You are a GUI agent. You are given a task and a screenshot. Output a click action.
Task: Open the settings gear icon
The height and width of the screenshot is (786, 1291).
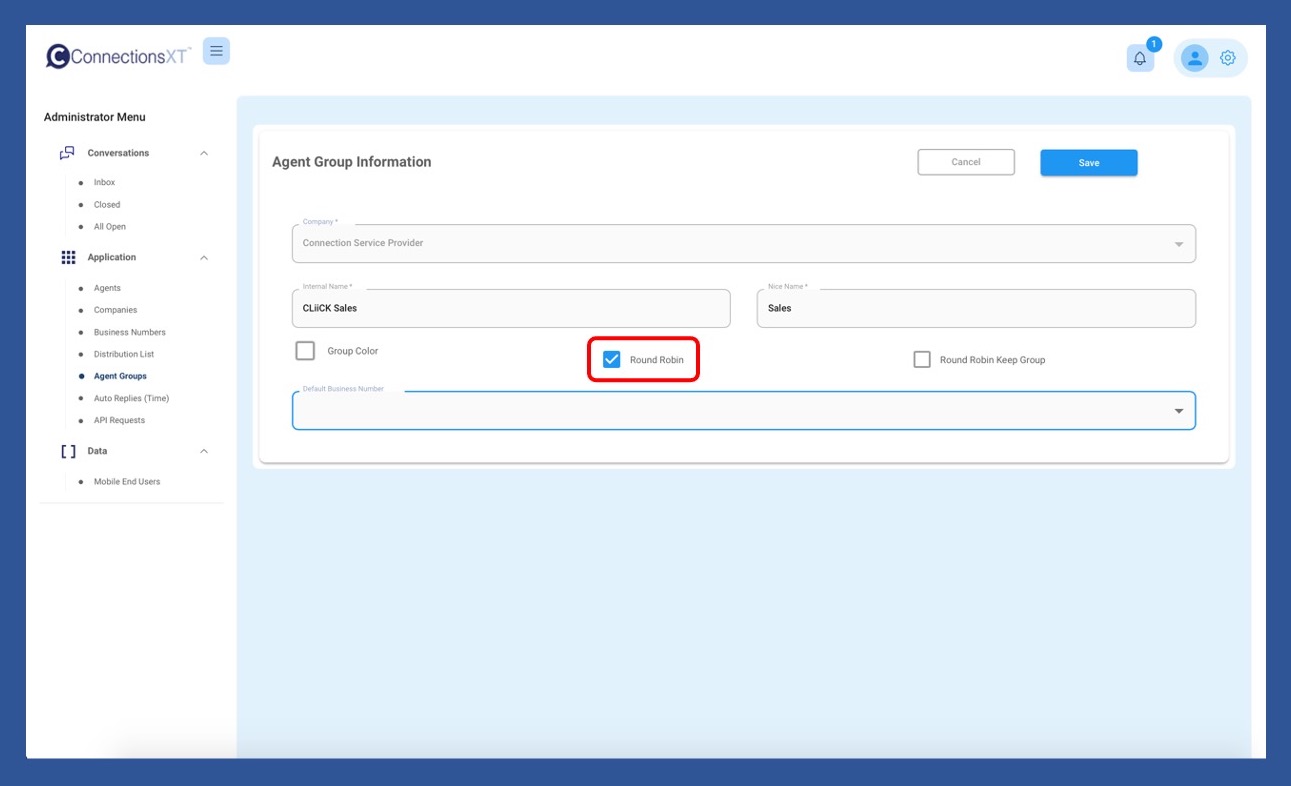pyautogui.click(x=1228, y=58)
